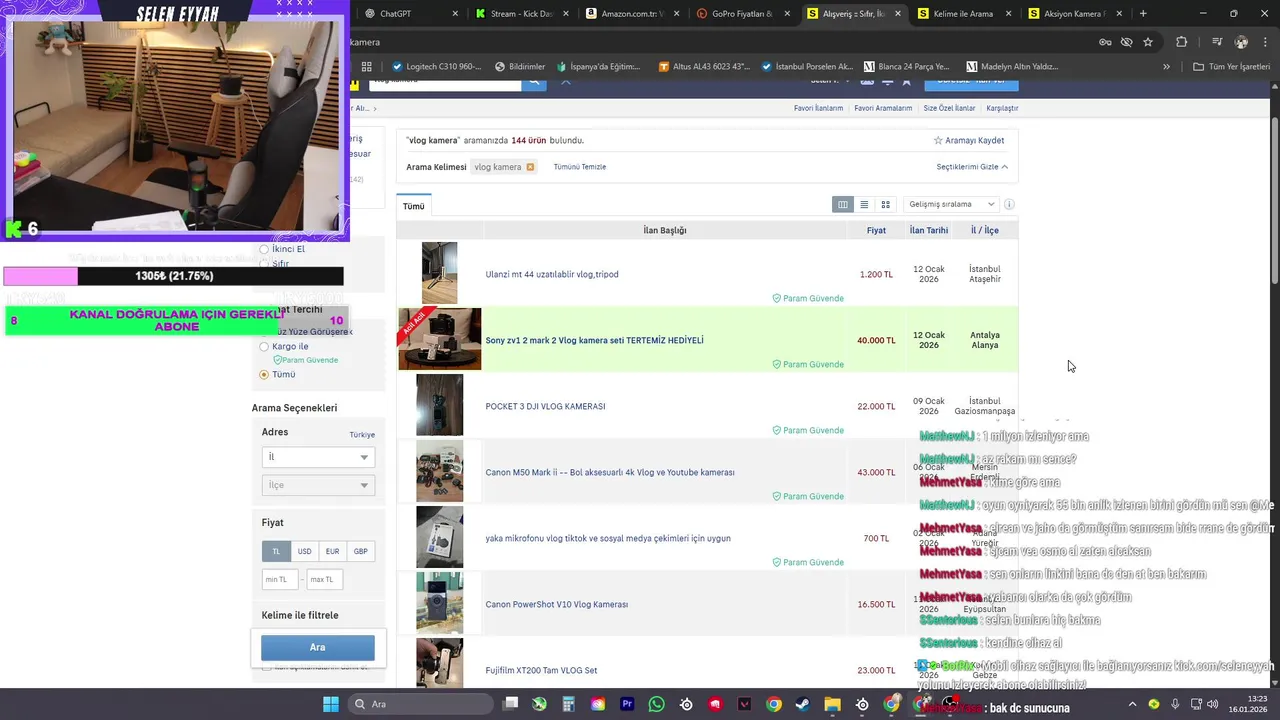Open the İl province dropdown
This screenshot has height=720, width=1280.
318,457
